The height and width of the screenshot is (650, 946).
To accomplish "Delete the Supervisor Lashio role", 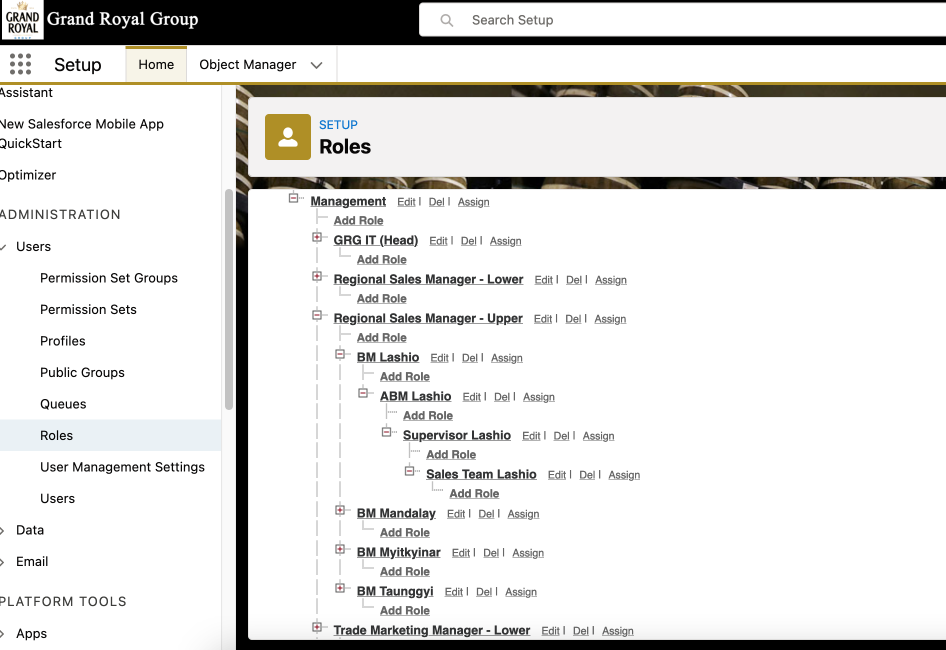I will tap(561, 436).
